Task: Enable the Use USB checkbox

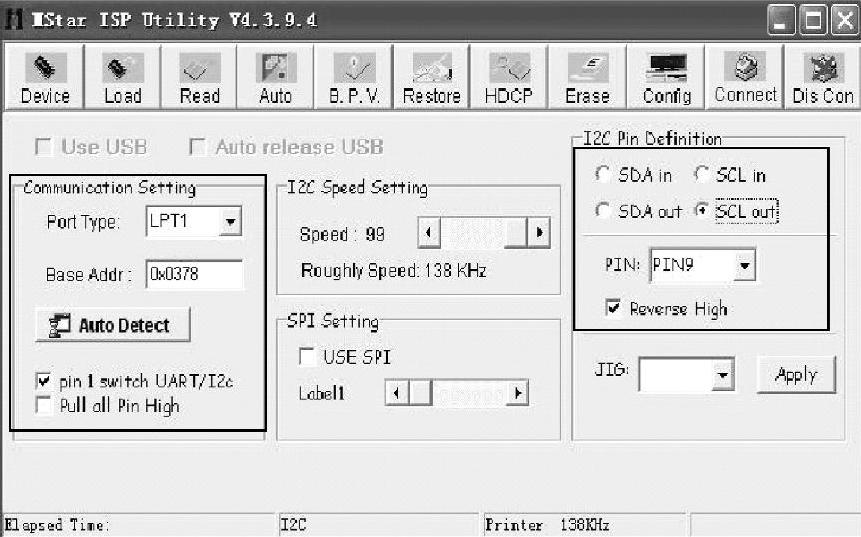Action: tap(43, 147)
